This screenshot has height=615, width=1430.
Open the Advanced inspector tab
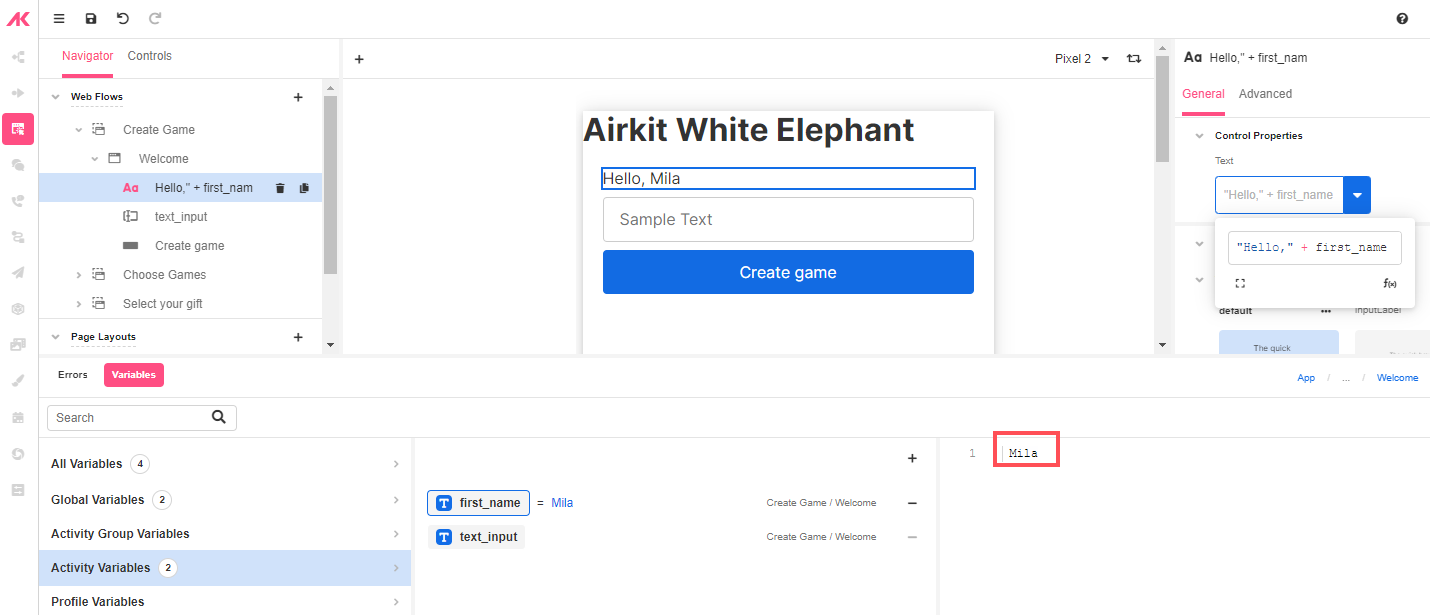(x=1265, y=94)
